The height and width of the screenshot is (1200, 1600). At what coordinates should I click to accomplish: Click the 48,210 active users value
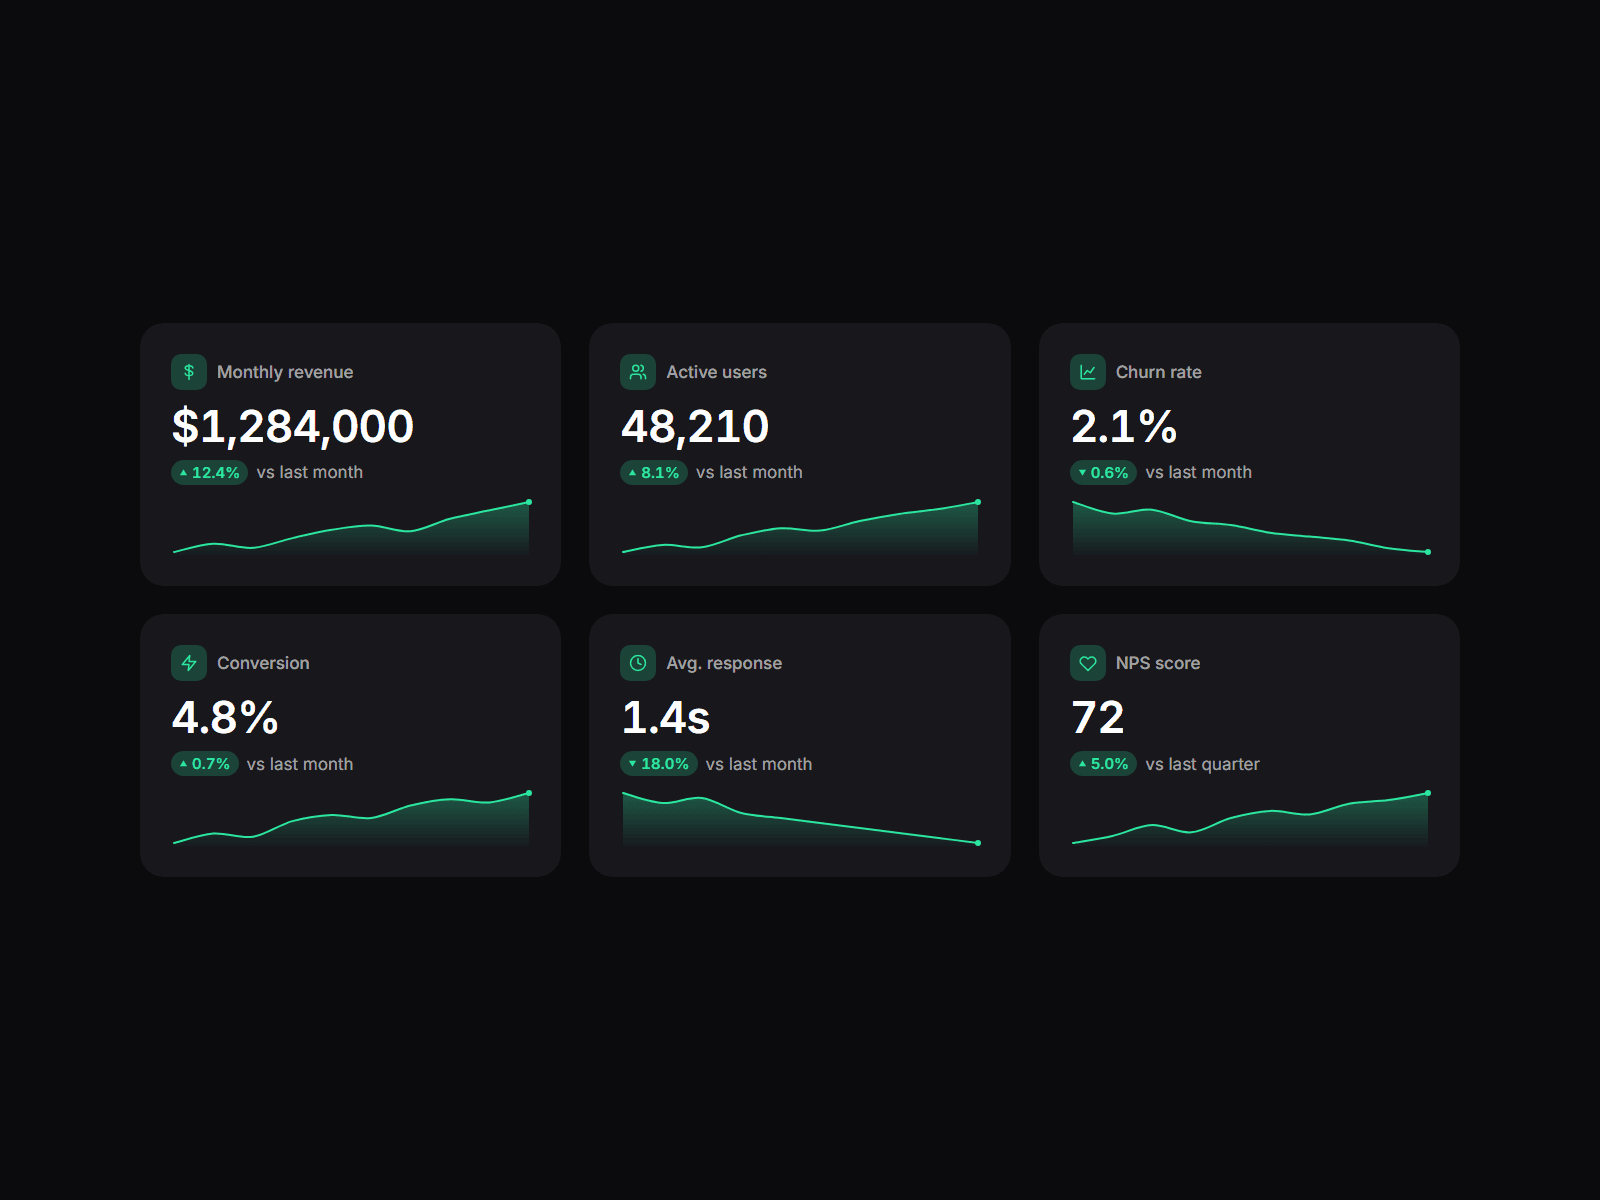click(x=695, y=427)
